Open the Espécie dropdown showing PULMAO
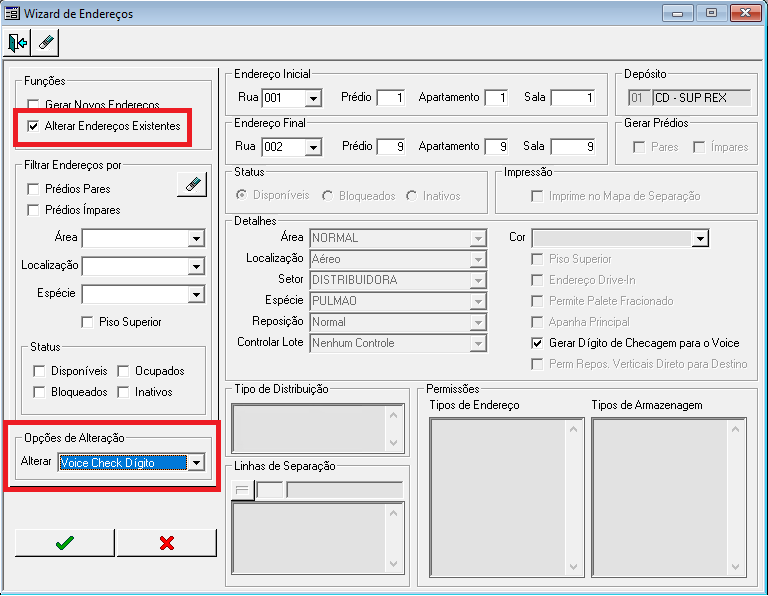Screen dimensions: 768x596 [477, 301]
